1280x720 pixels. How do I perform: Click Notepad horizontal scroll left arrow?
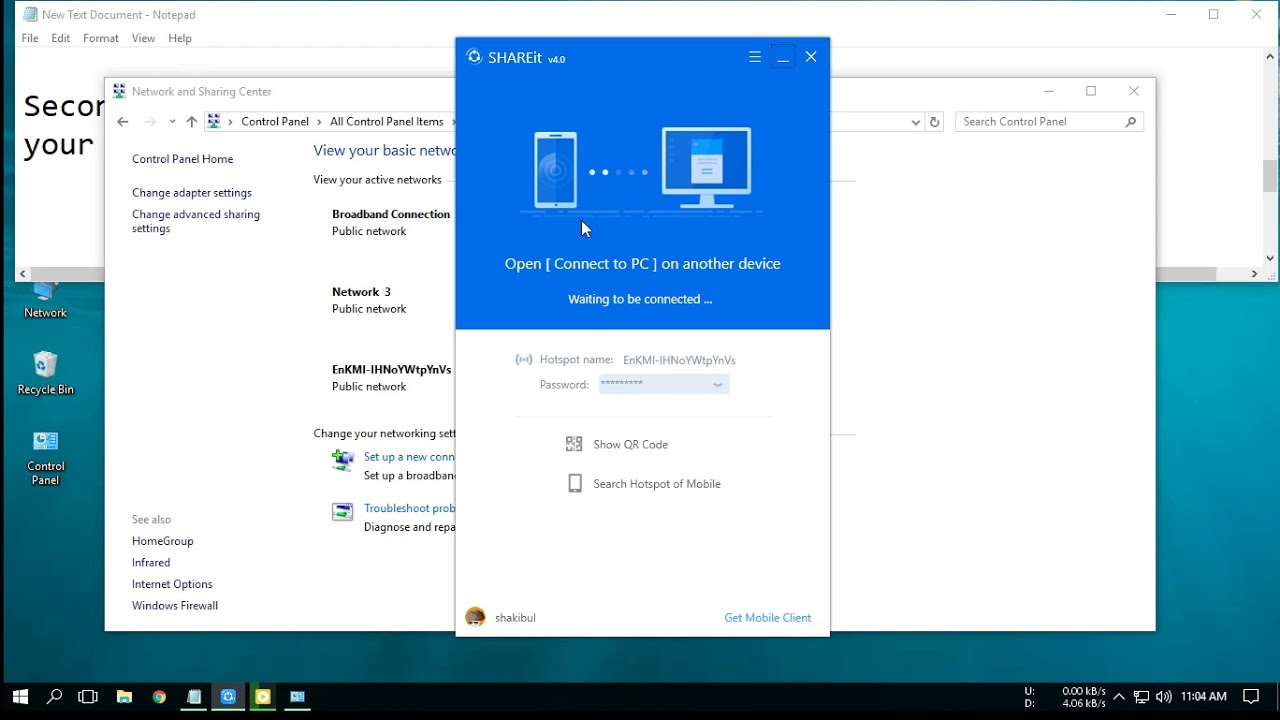(x=23, y=274)
